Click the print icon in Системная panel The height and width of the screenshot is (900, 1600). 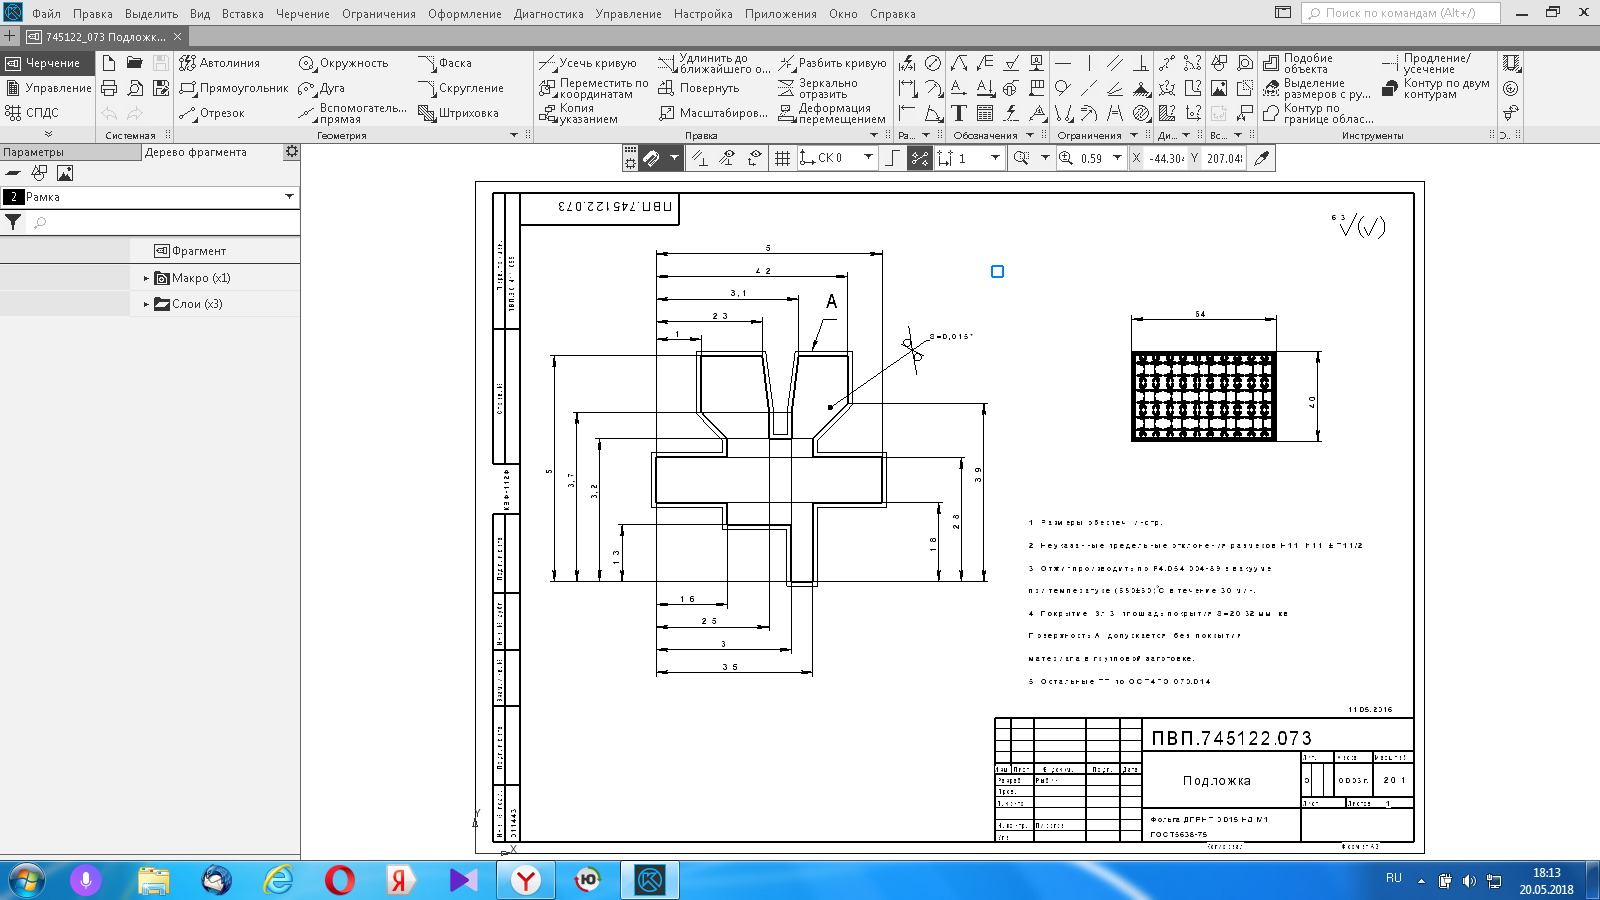(109, 88)
